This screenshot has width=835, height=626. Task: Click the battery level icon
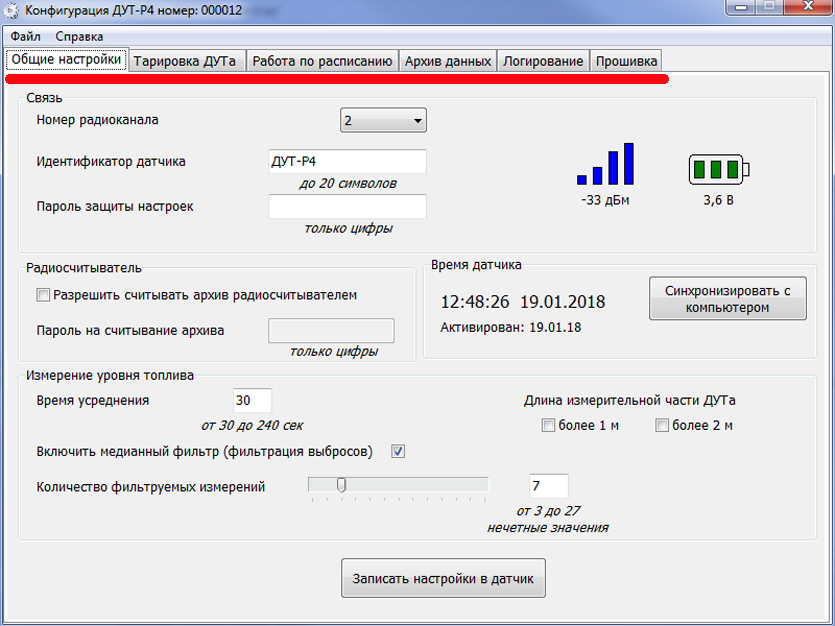719,169
